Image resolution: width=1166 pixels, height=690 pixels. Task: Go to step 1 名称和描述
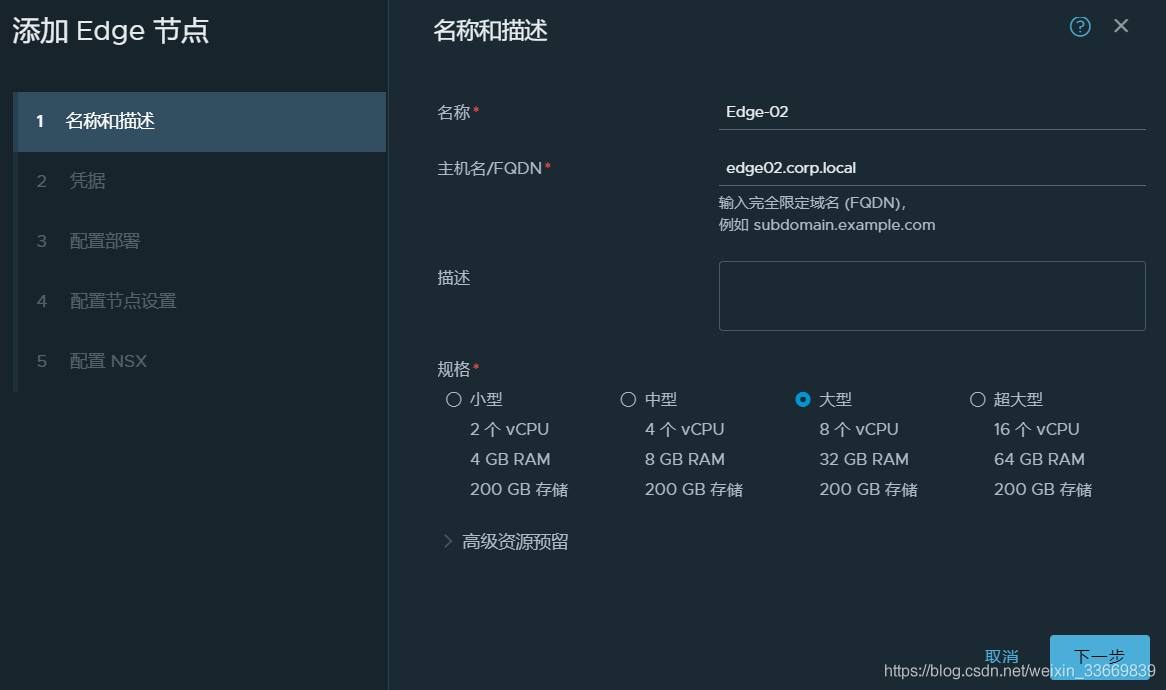[110, 122]
